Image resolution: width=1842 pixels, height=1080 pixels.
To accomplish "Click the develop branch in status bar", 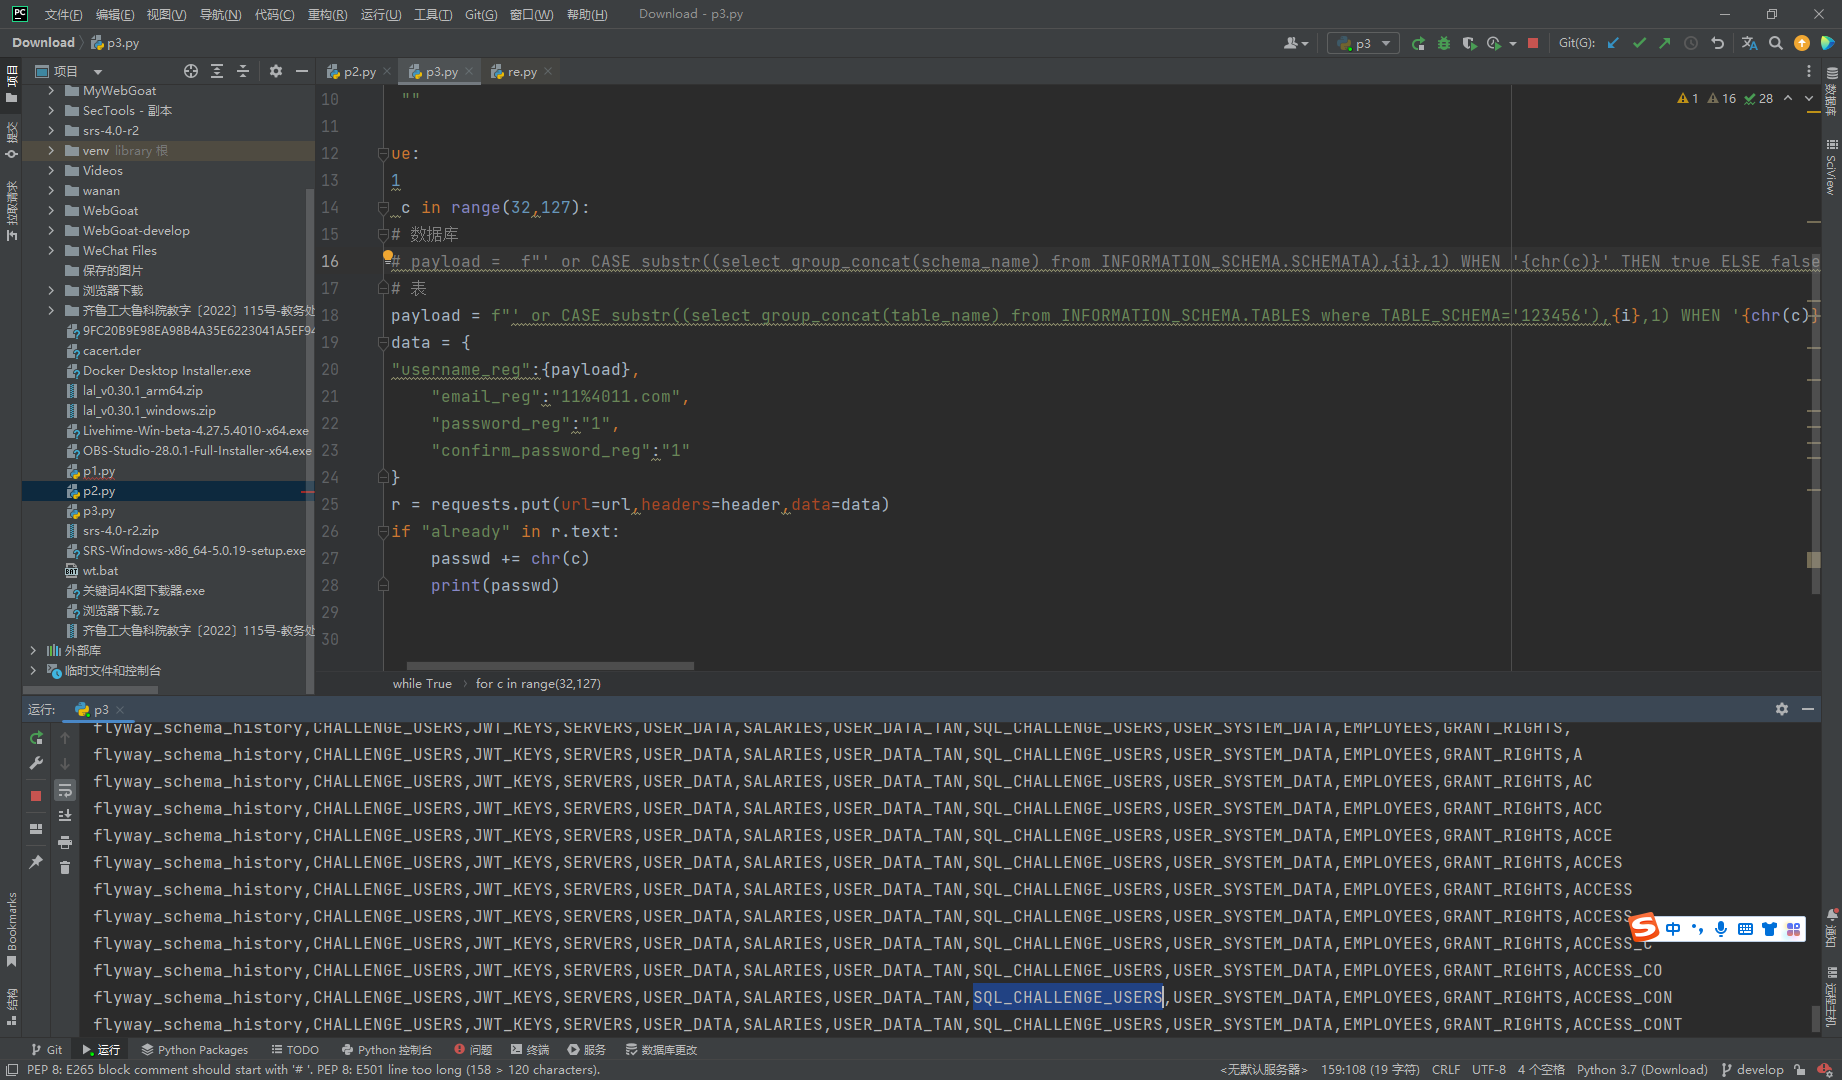I will pyautogui.click(x=1752, y=1070).
